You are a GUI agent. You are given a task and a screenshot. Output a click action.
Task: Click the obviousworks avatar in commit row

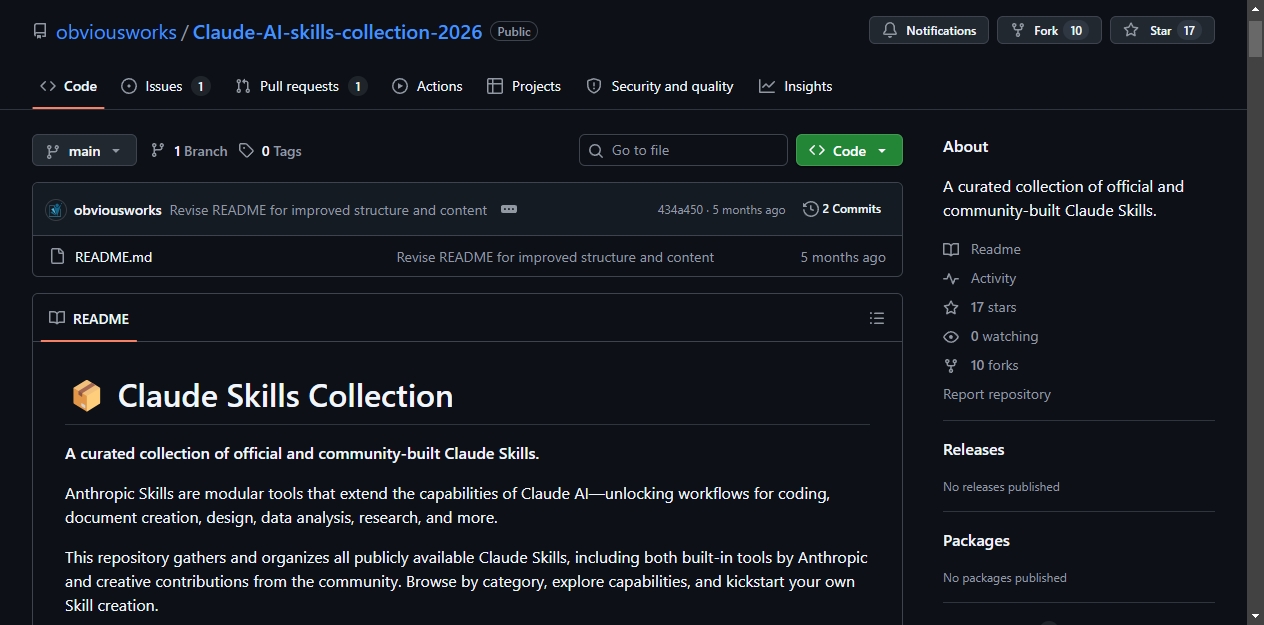click(55, 210)
